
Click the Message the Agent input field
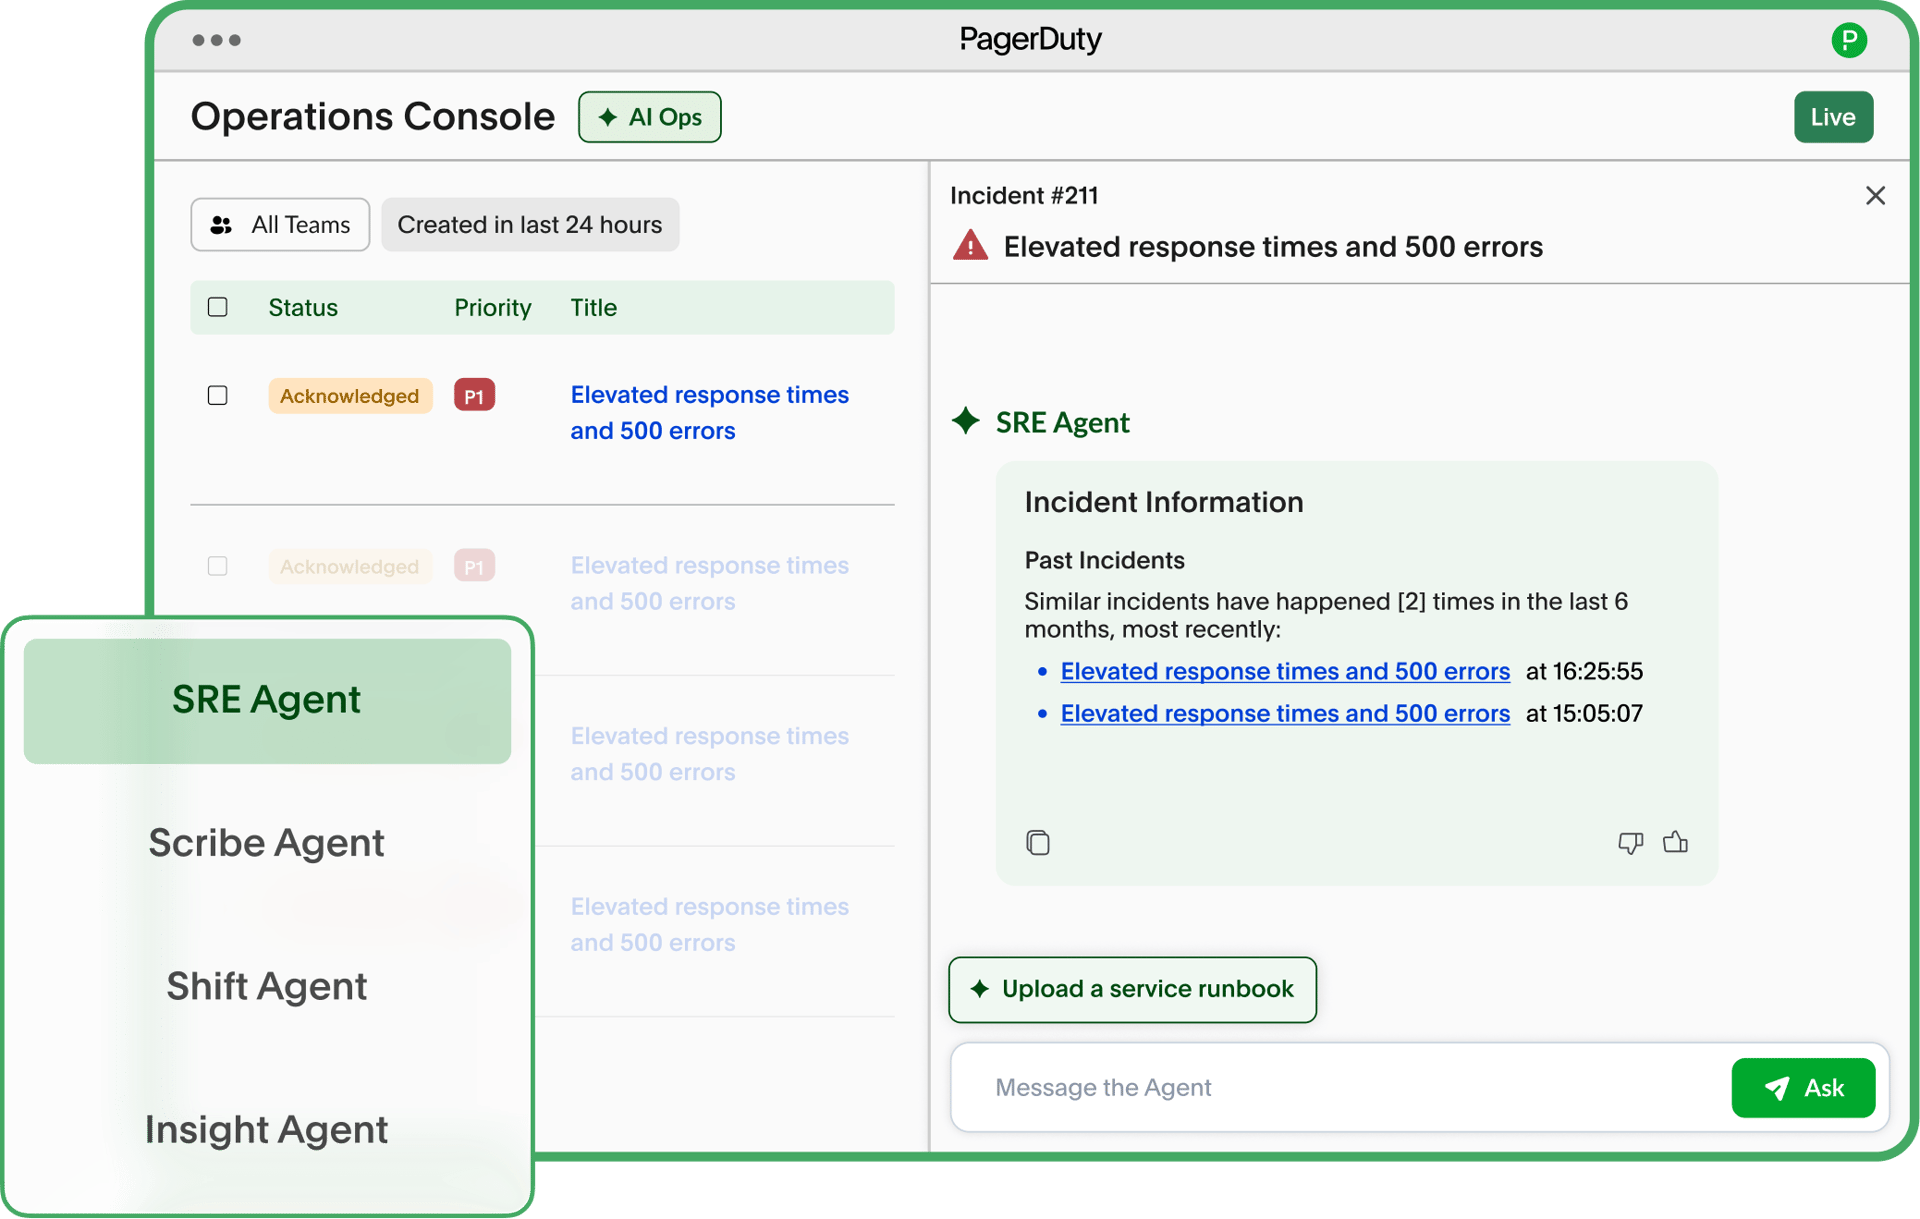coord(1300,1087)
